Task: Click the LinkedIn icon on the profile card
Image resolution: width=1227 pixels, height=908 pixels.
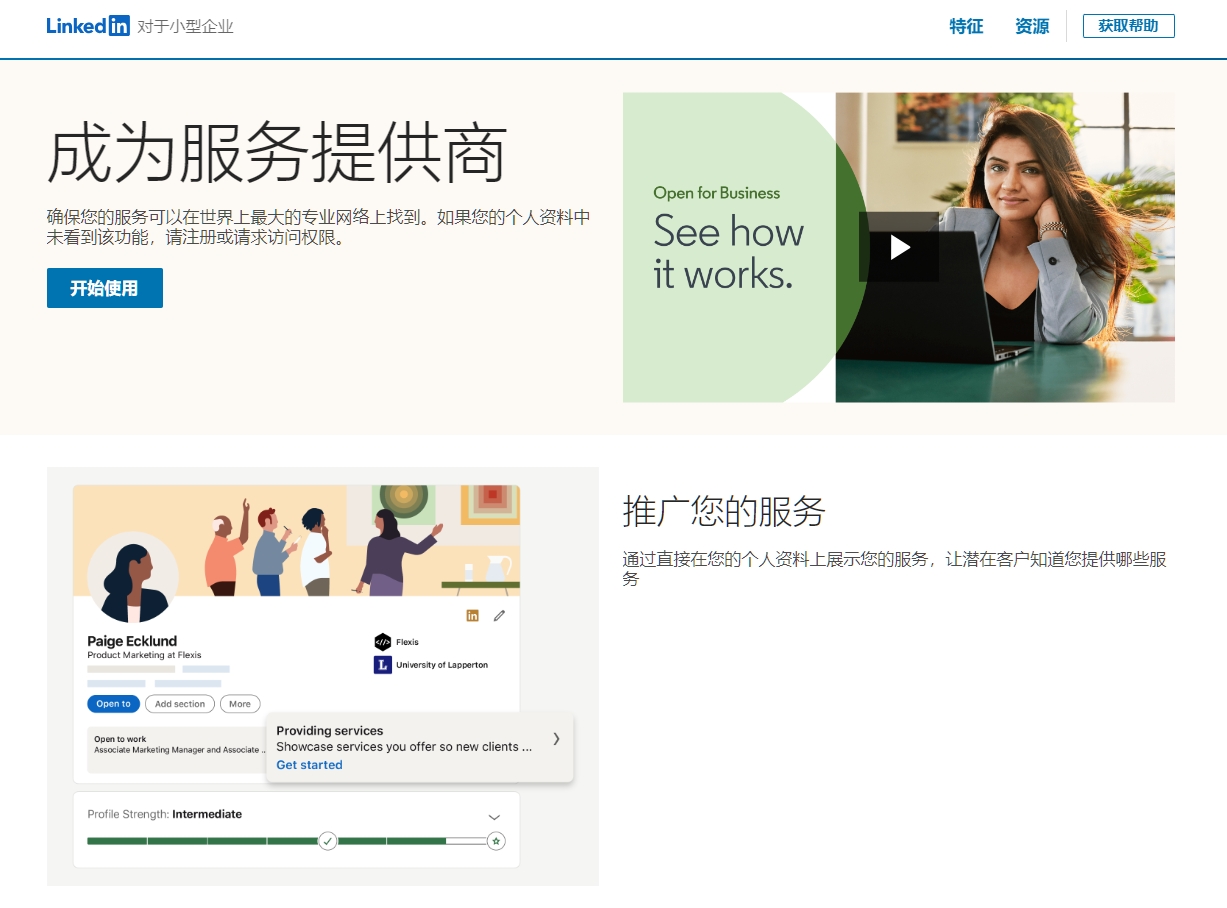Action: (473, 615)
